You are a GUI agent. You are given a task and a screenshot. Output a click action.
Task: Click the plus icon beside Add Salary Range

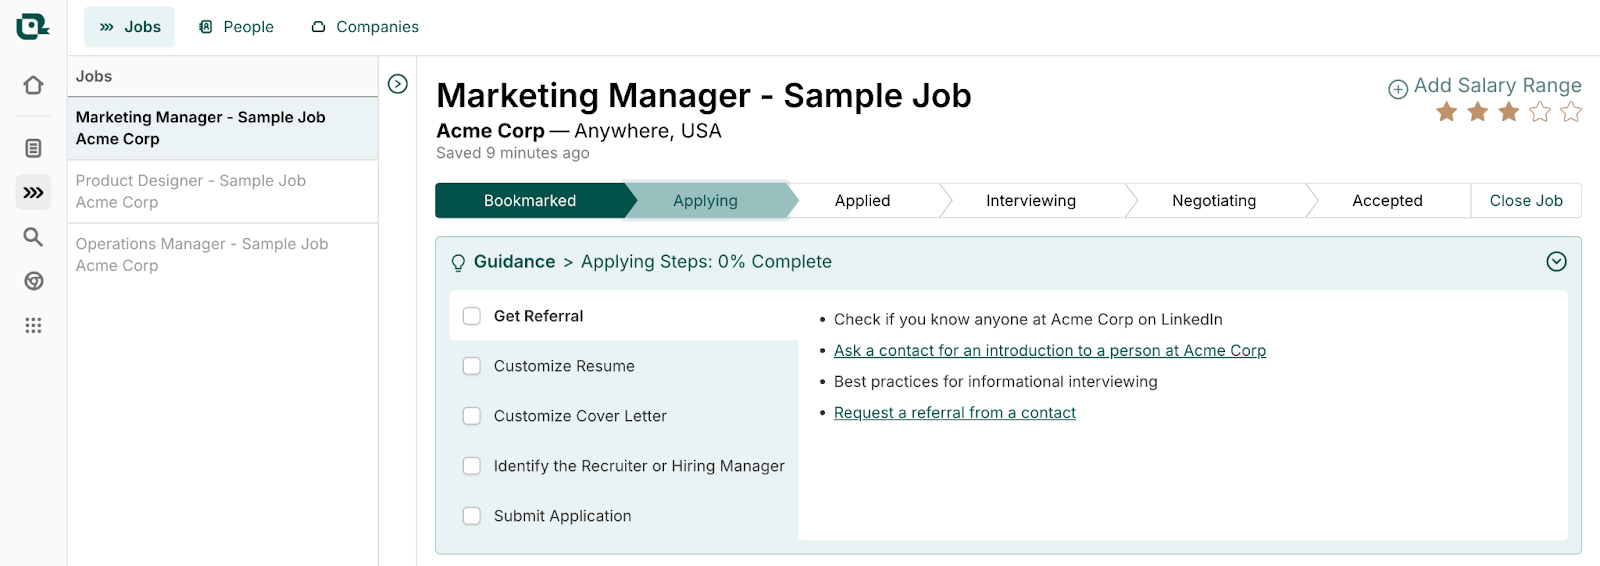[1398, 89]
